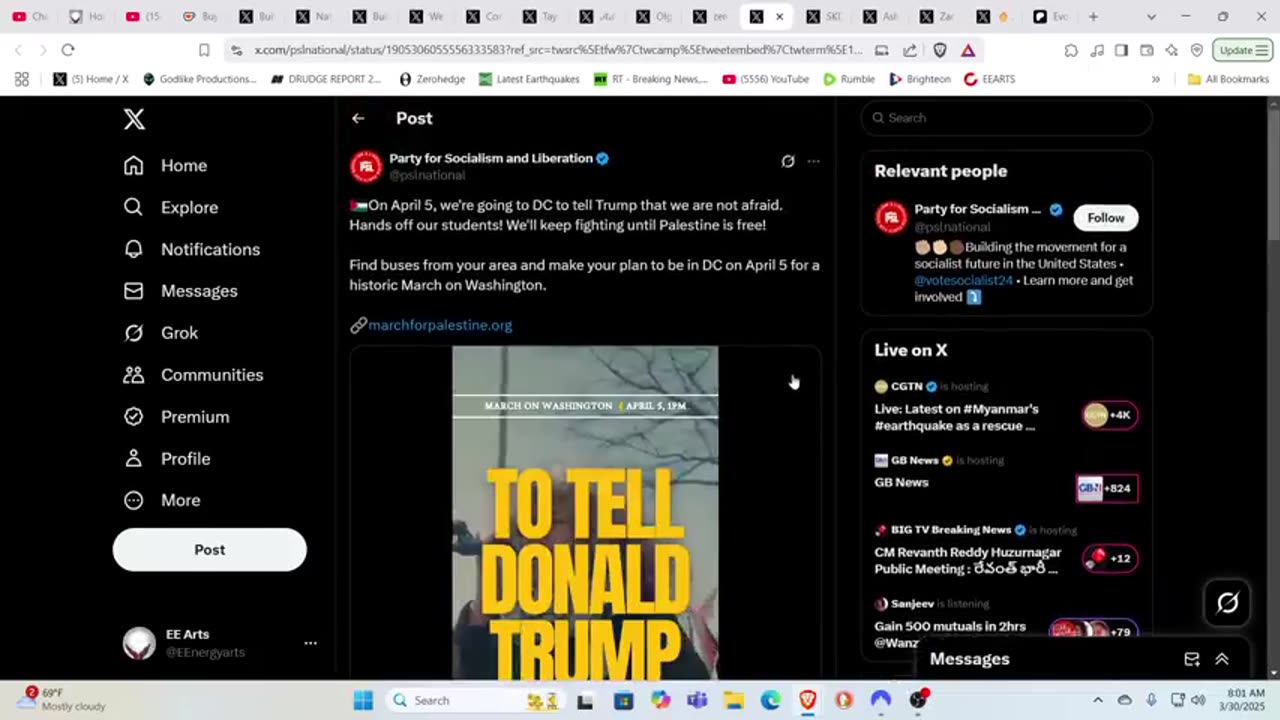This screenshot has width=1280, height=720.
Task: Open (5) Home / X bookmark
Action: [91, 79]
